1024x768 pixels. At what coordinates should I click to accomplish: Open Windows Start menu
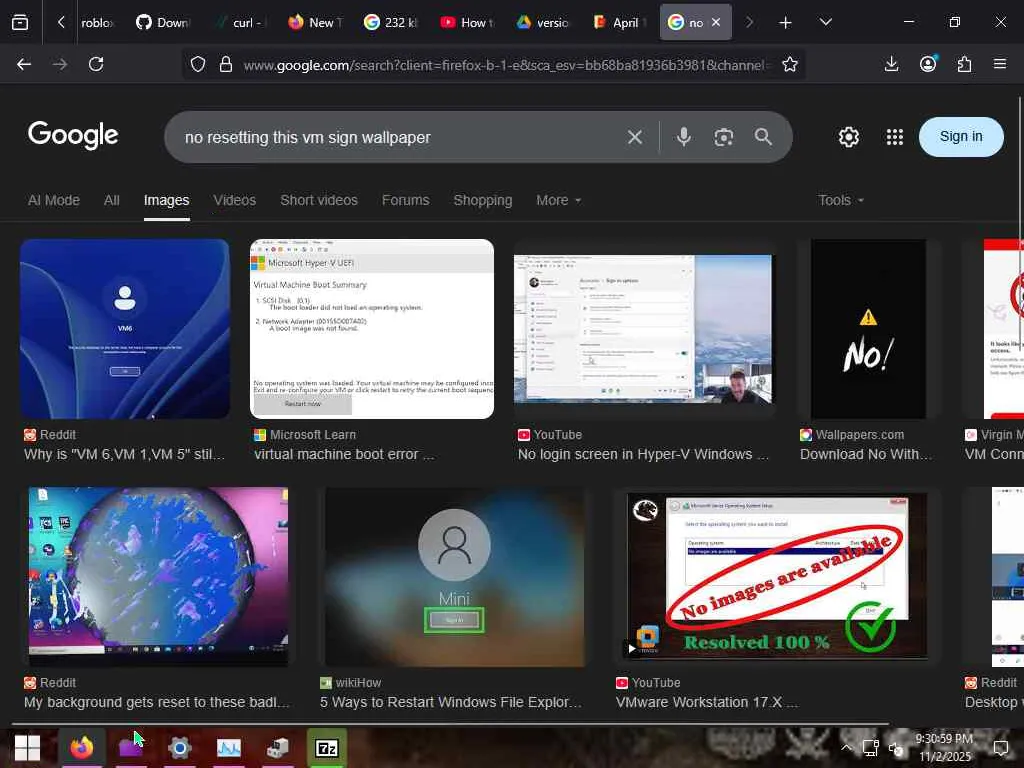click(x=27, y=748)
